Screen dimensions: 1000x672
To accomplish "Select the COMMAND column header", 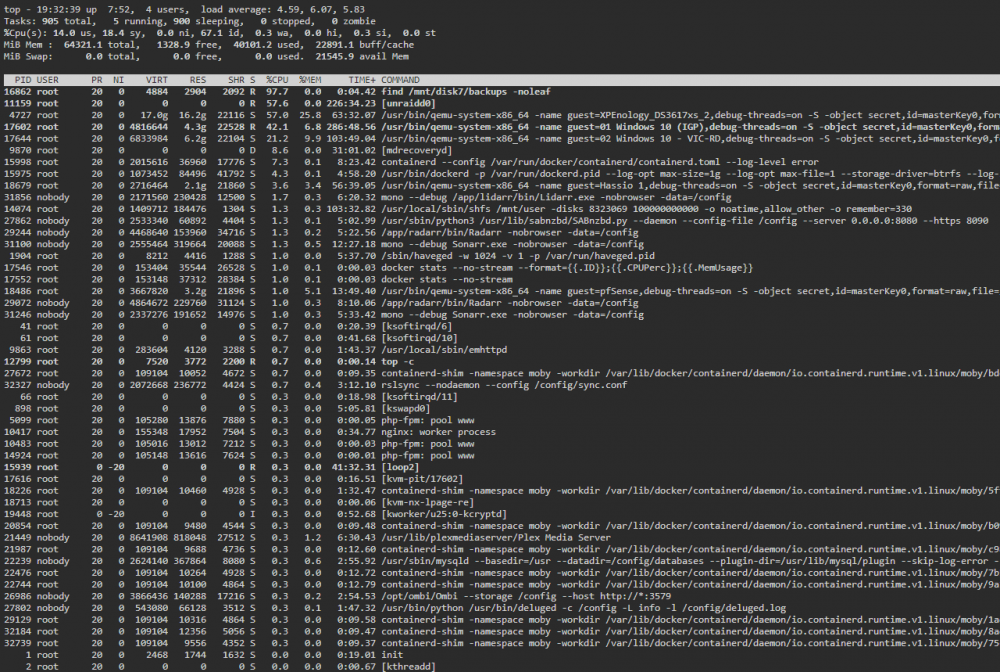I will click(x=401, y=80).
